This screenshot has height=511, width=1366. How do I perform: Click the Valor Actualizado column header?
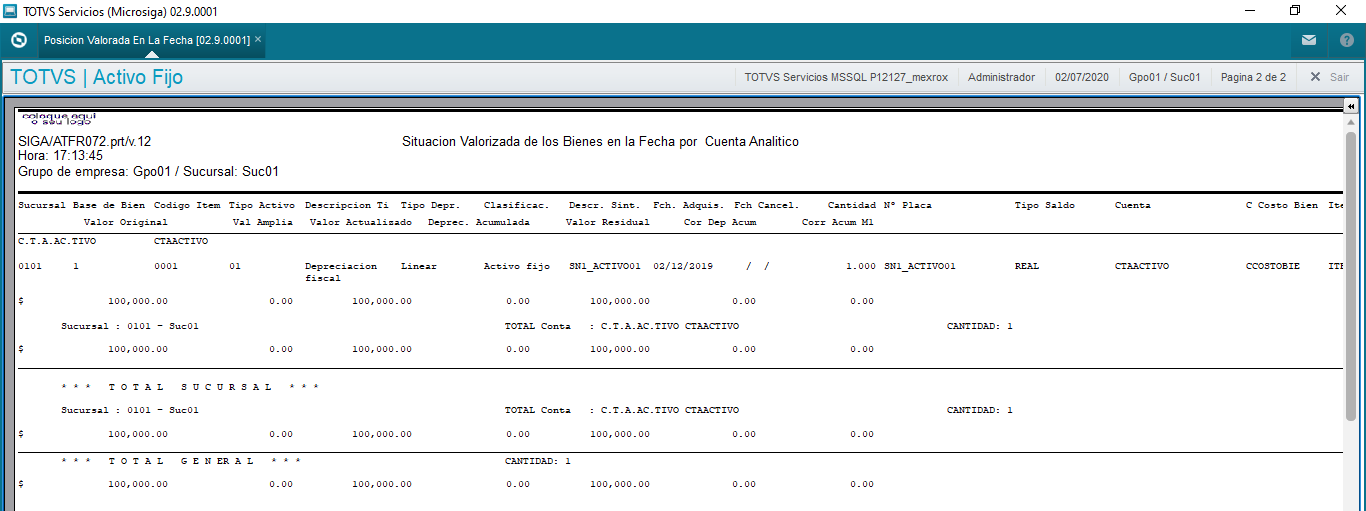361,222
